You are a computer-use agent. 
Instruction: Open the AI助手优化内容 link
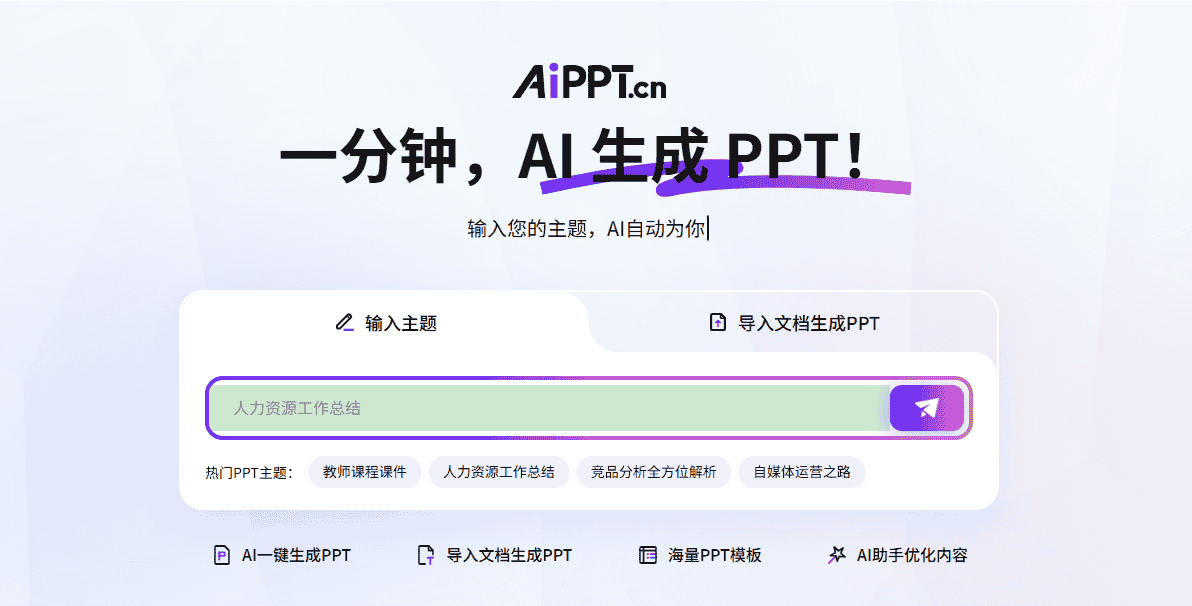pos(912,555)
